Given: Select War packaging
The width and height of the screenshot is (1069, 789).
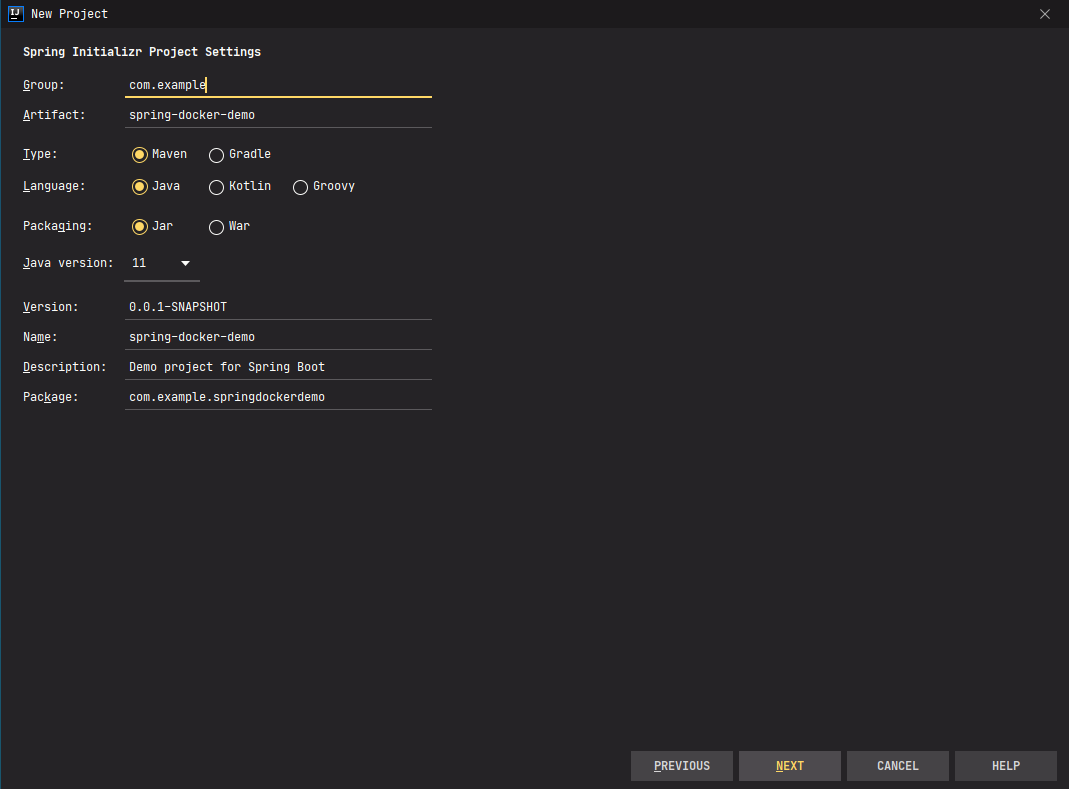Looking at the screenshot, I should 230,226.
